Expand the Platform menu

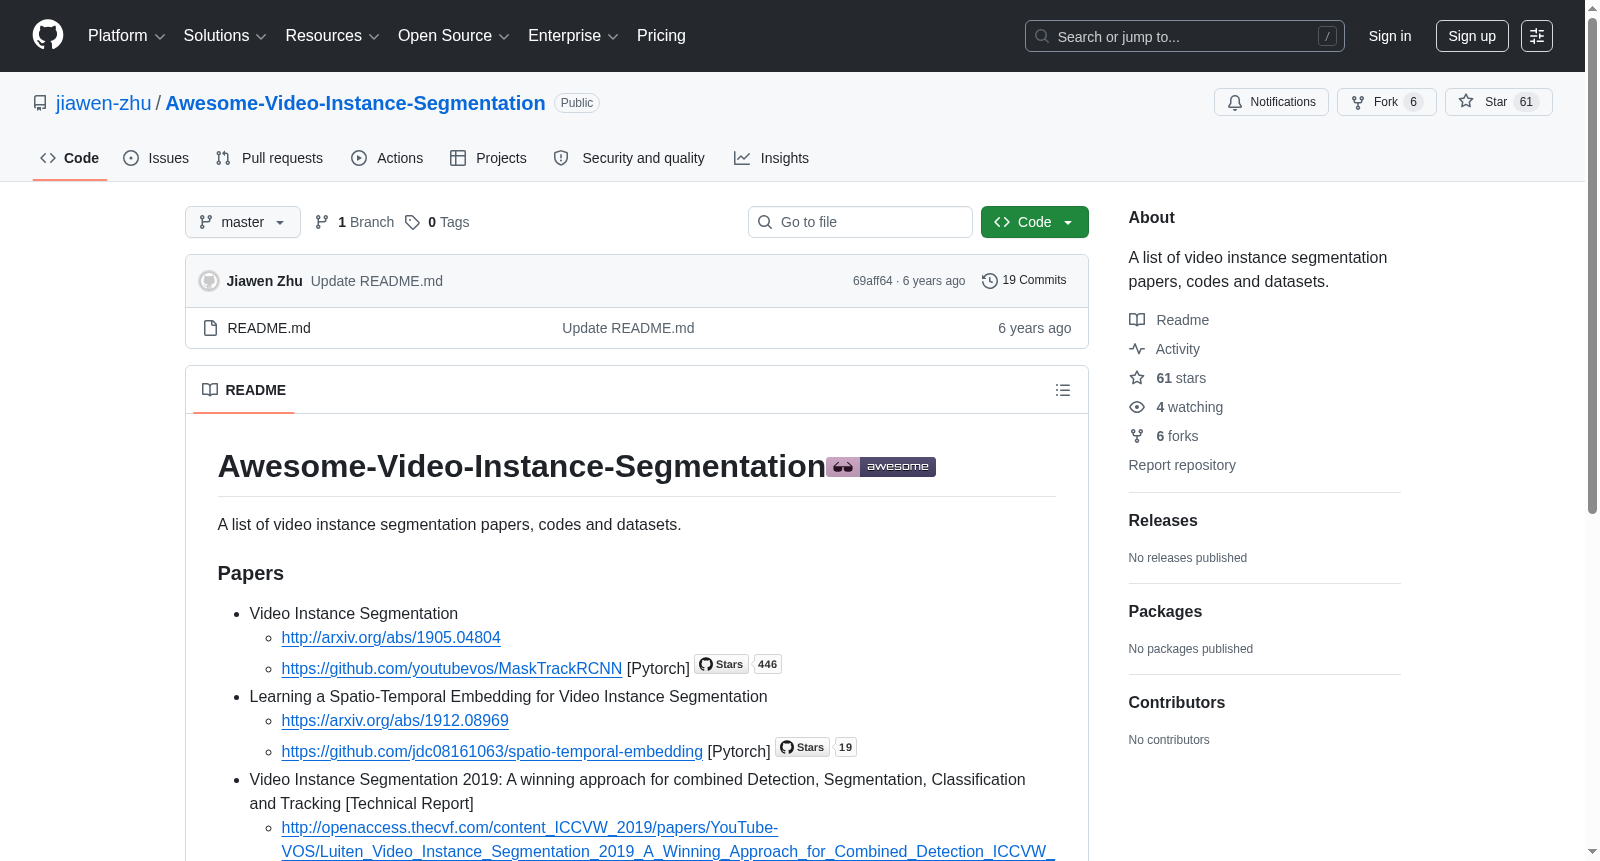pos(127,36)
